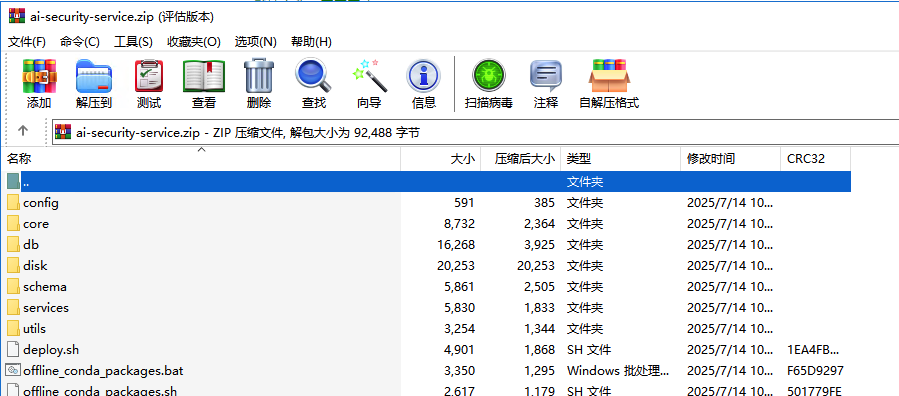Image resolution: width=899 pixels, height=396 pixels.
Task: Click CRC32 value F65D9297
Action: 816,371
